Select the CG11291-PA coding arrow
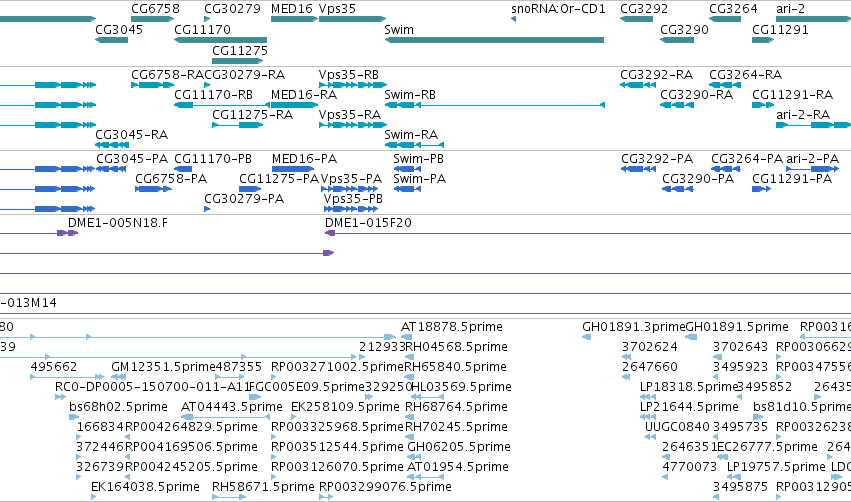851x502 pixels. tap(761, 189)
